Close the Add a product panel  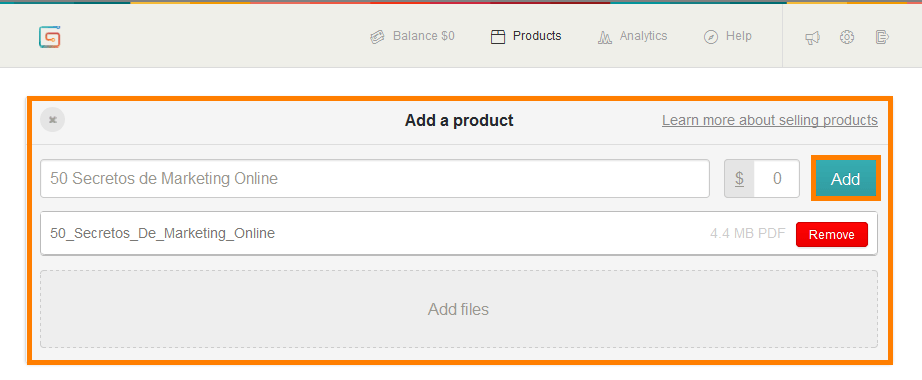pyautogui.click(x=52, y=119)
